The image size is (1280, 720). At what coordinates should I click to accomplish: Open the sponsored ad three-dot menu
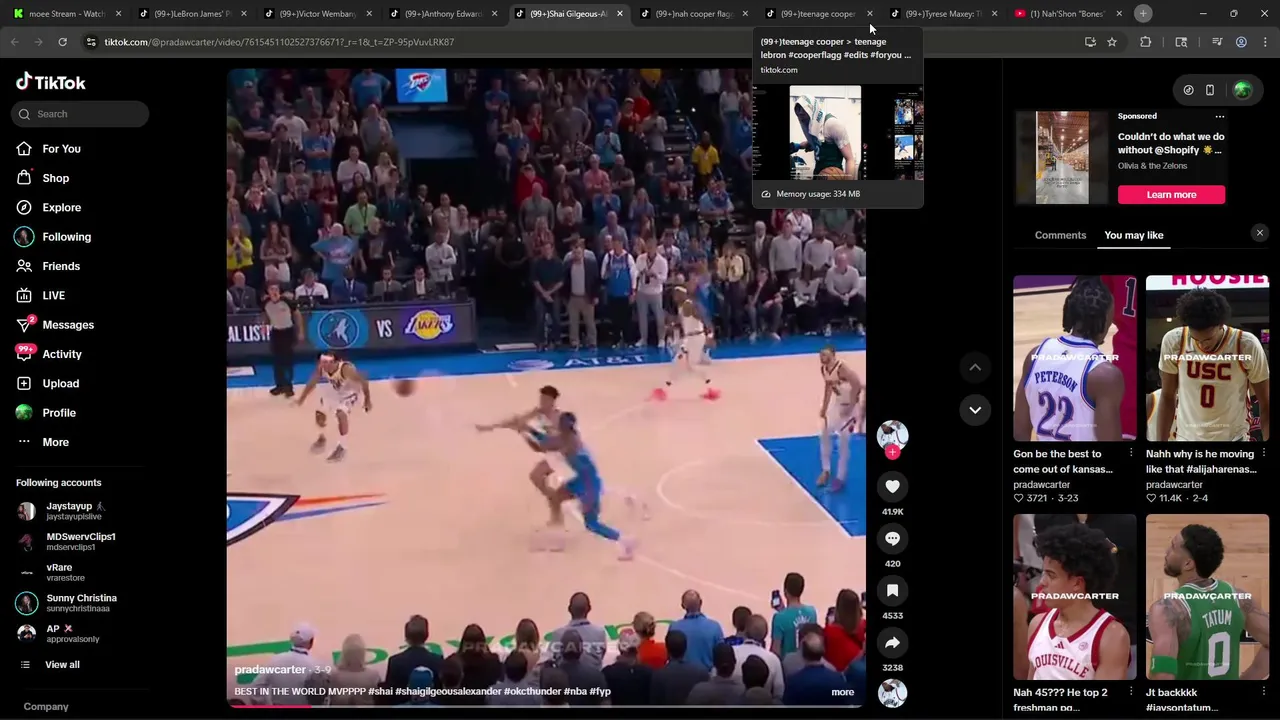(x=1219, y=117)
